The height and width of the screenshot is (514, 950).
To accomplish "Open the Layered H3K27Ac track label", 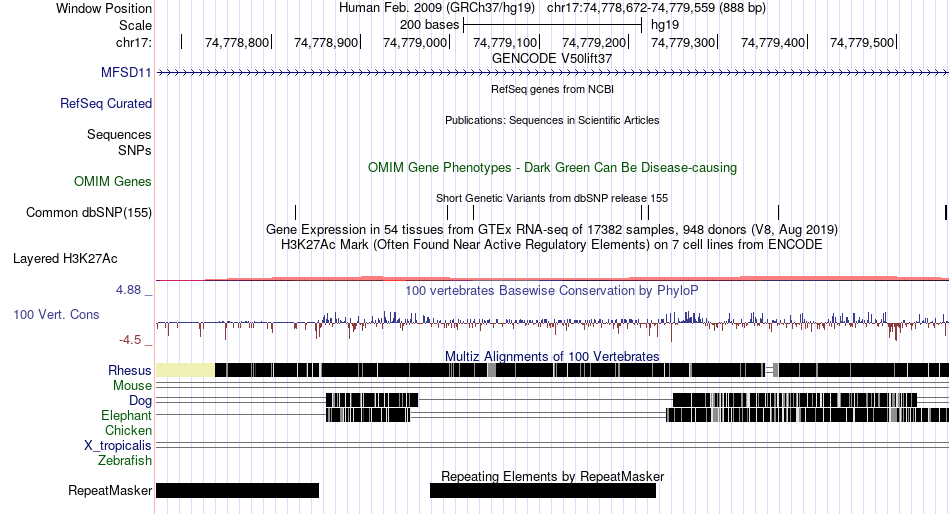I will (x=65, y=259).
